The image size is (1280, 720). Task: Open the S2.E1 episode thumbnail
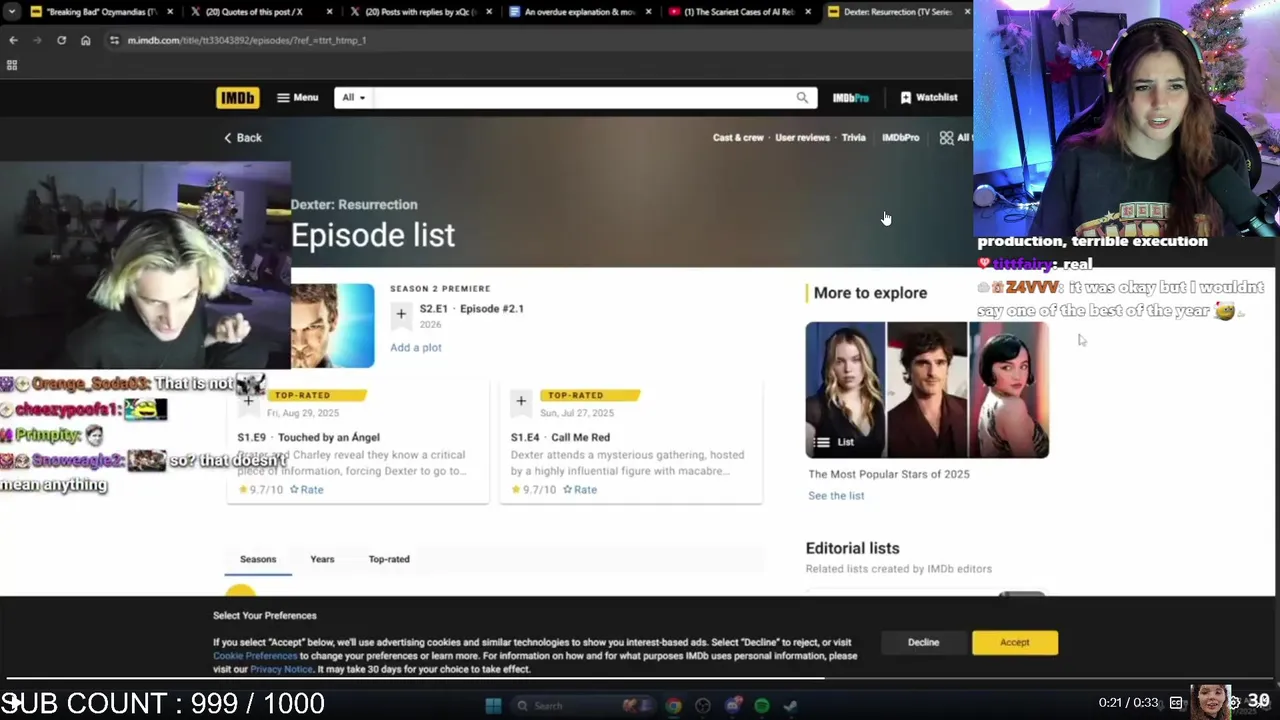coord(332,326)
